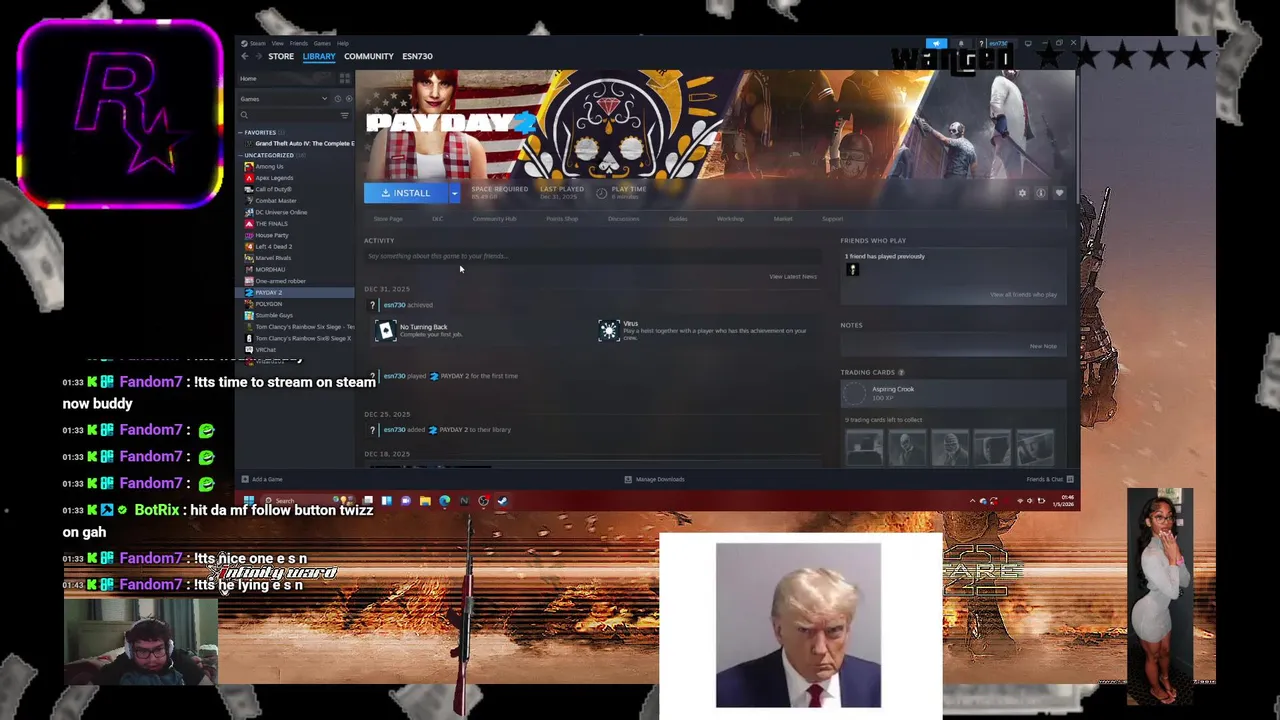Image resolution: width=1280 pixels, height=720 pixels.
Task: Open the Friends menu
Action: click(x=299, y=43)
